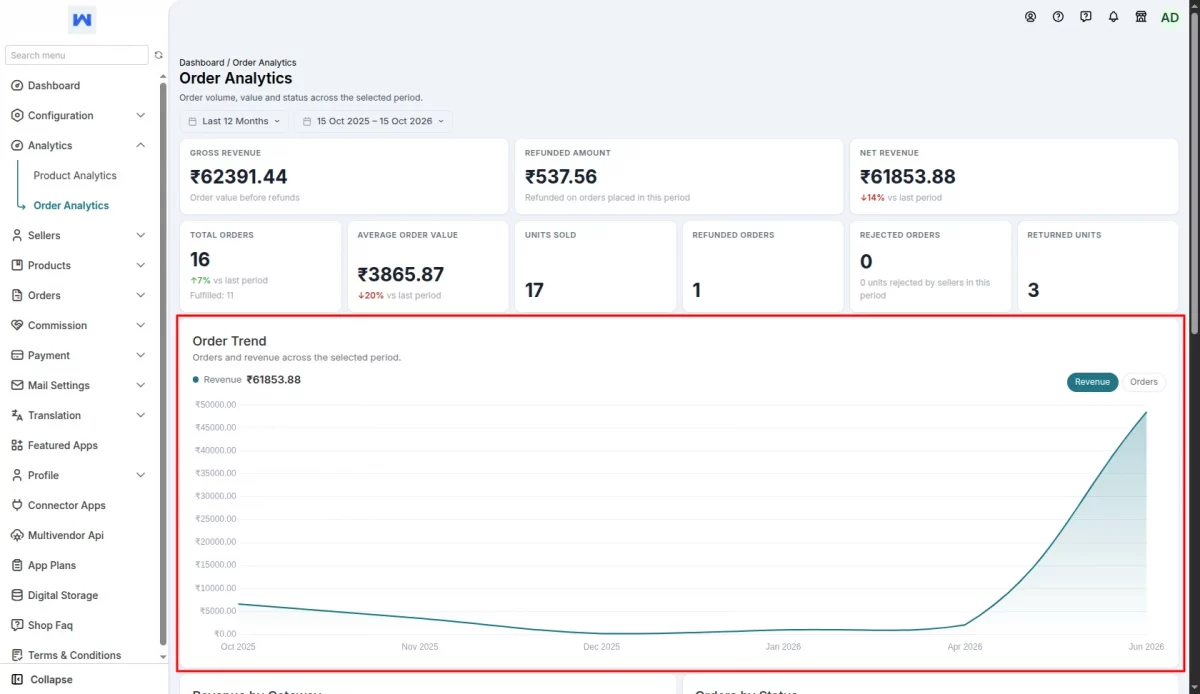Select Order Analytics in the sidebar
This screenshot has width=1200, height=694.
[71, 206]
